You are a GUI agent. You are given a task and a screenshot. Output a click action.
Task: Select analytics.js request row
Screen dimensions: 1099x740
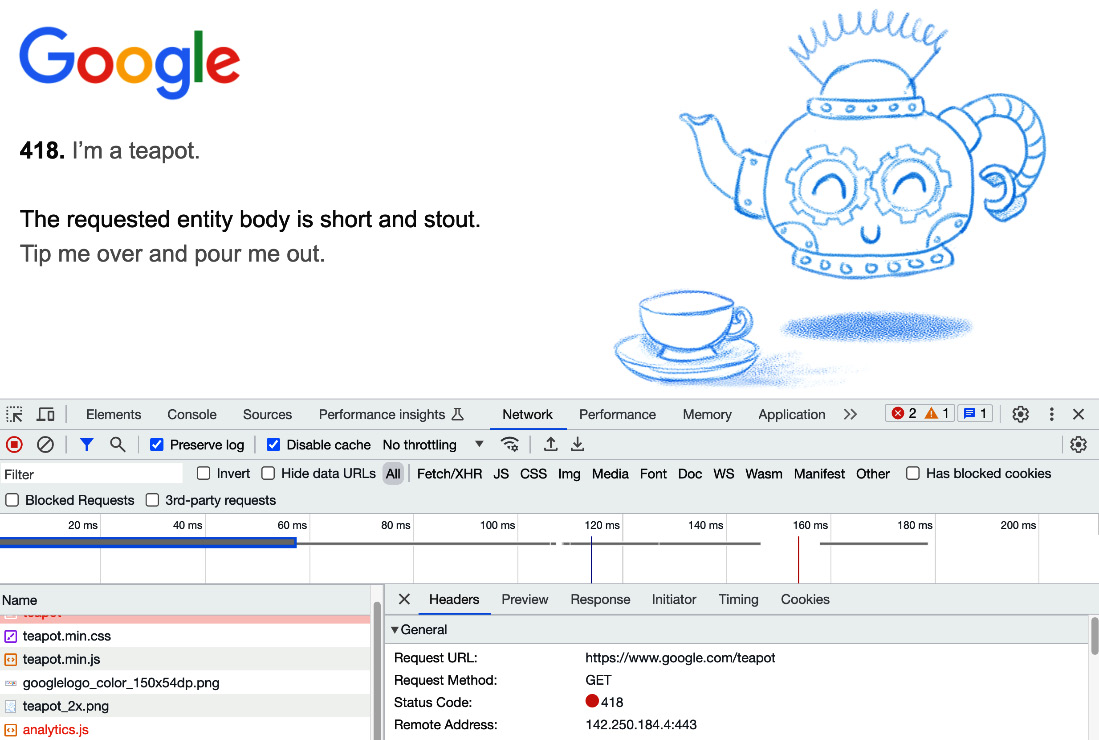pos(185,729)
